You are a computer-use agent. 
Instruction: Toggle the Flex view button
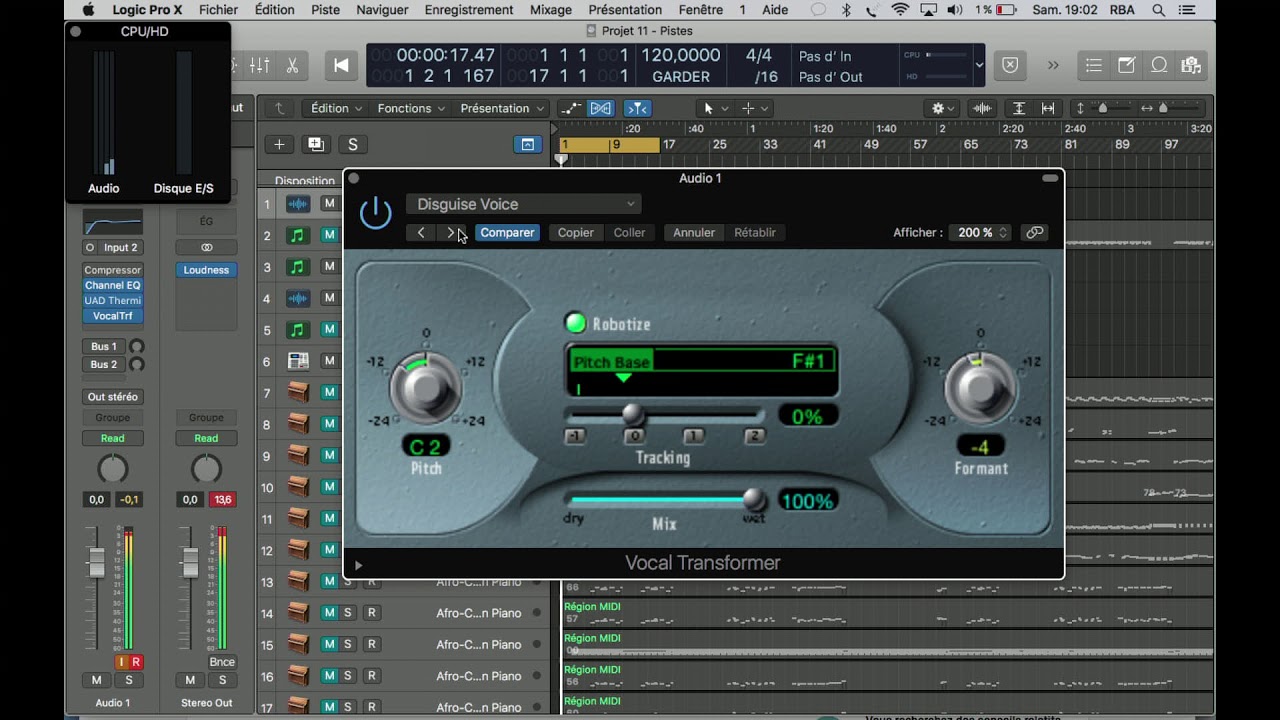(x=600, y=108)
